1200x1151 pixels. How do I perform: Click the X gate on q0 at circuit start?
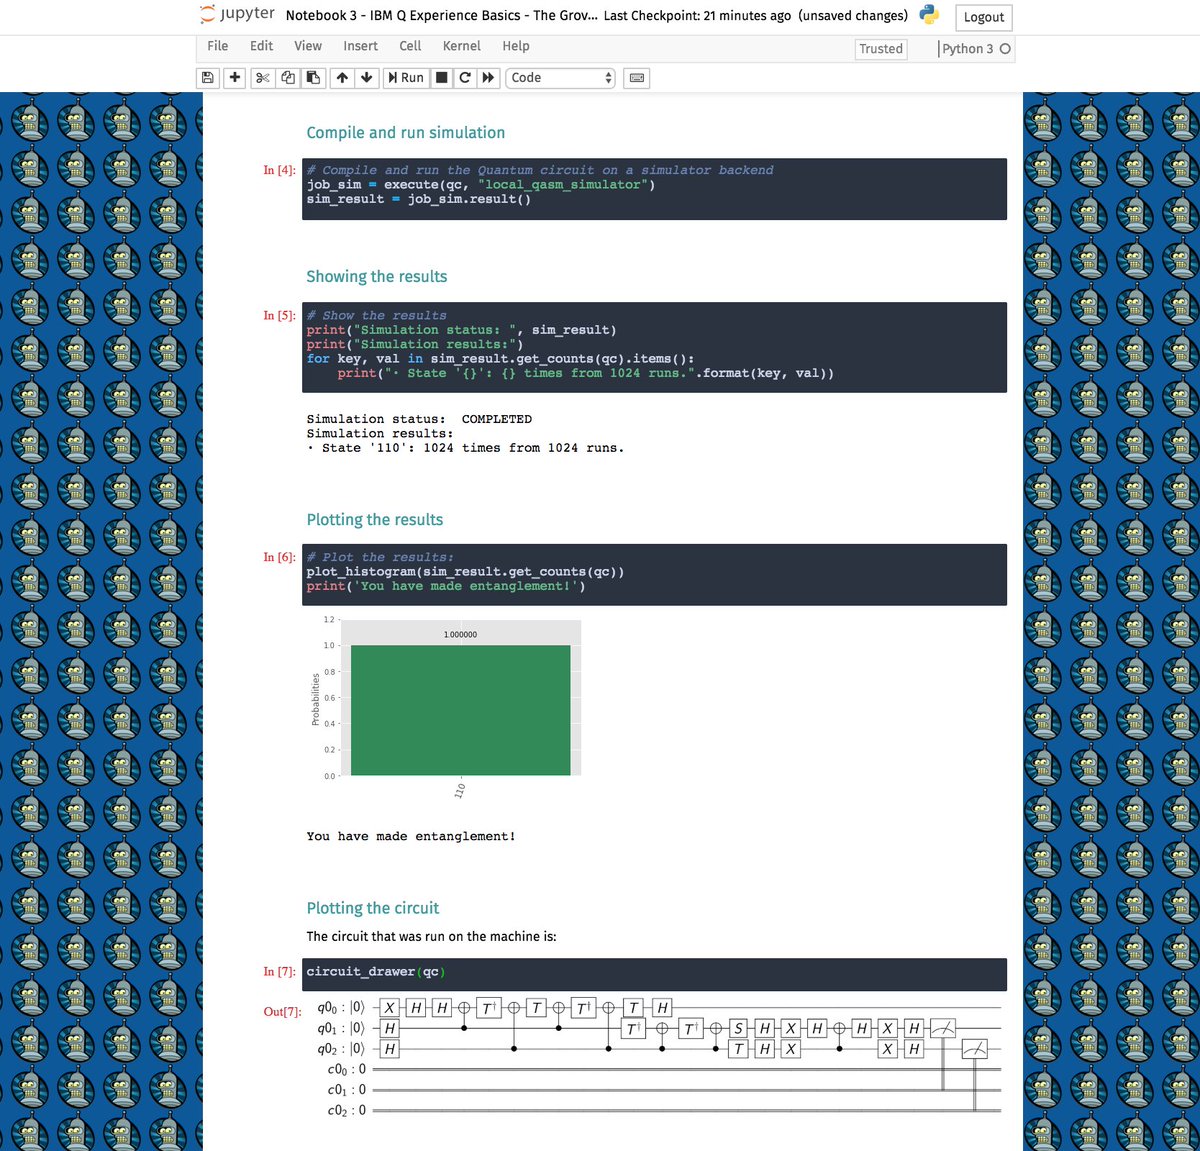pos(390,1008)
